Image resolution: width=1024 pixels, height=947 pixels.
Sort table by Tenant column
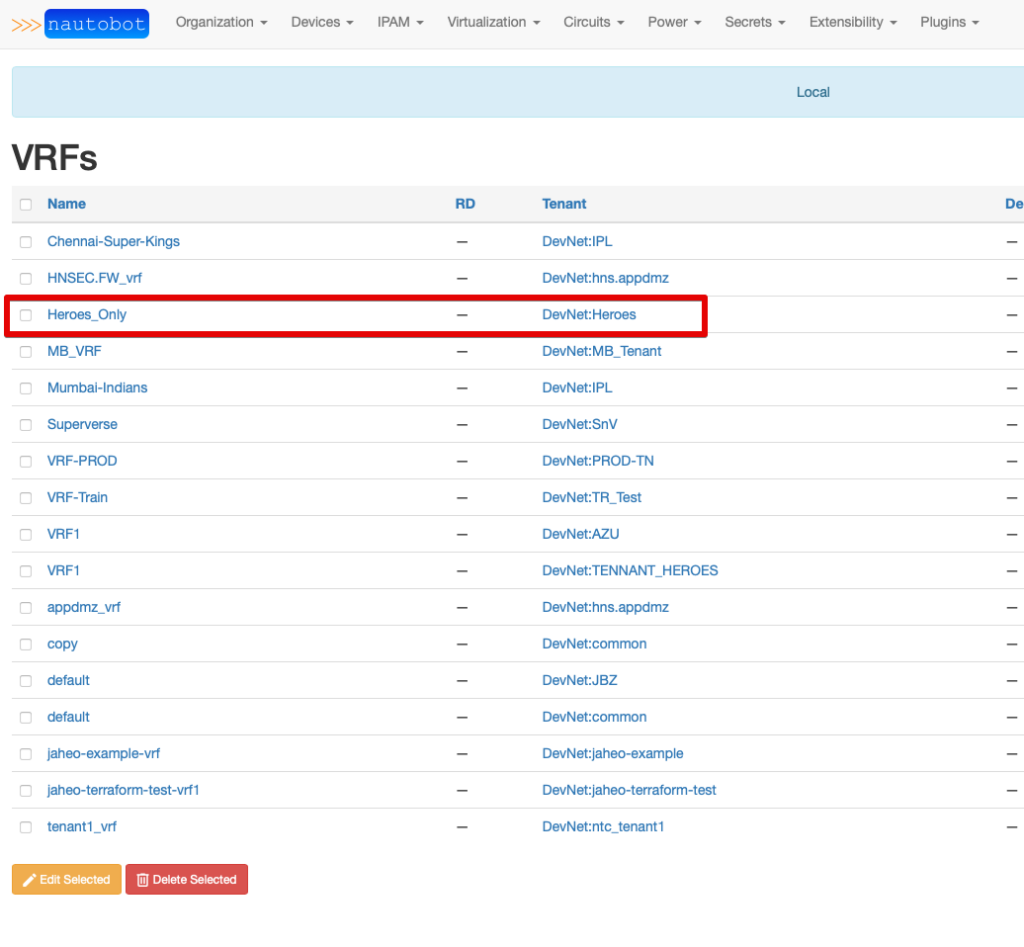pos(564,204)
